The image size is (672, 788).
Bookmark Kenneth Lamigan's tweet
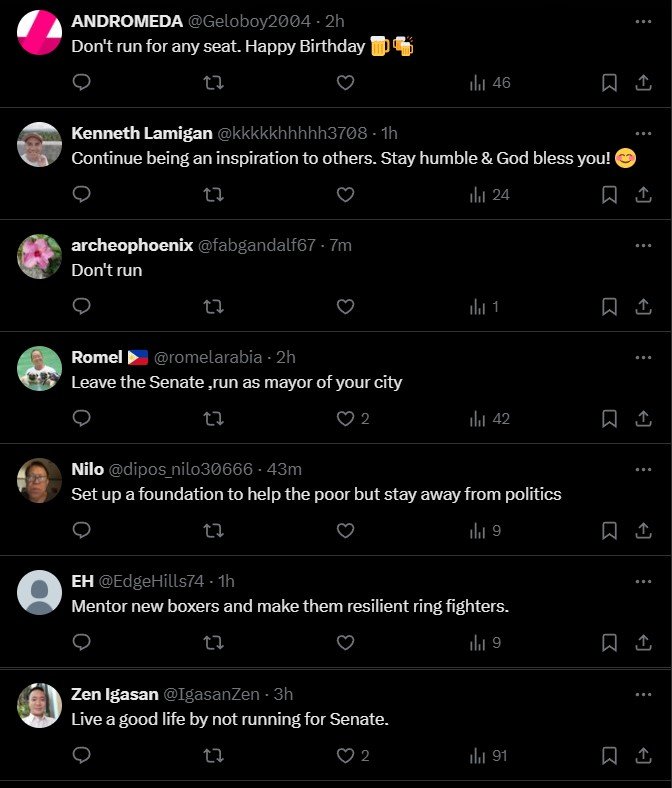click(609, 195)
